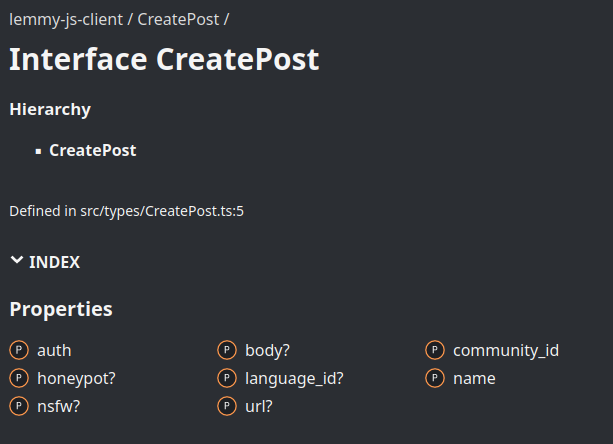613x444 pixels.
Task: Open the nsfw? property link
Action: tap(59, 407)
